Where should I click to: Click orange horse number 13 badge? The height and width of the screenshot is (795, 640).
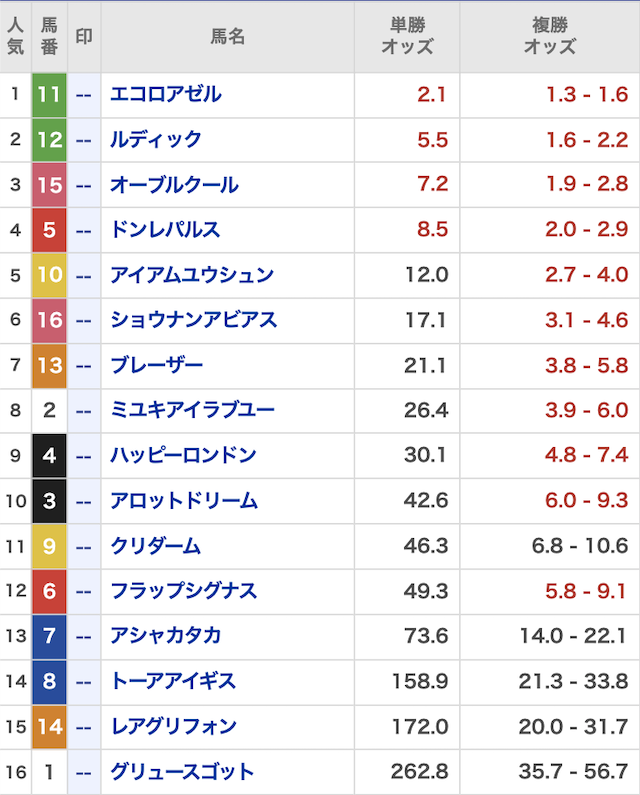49,365
